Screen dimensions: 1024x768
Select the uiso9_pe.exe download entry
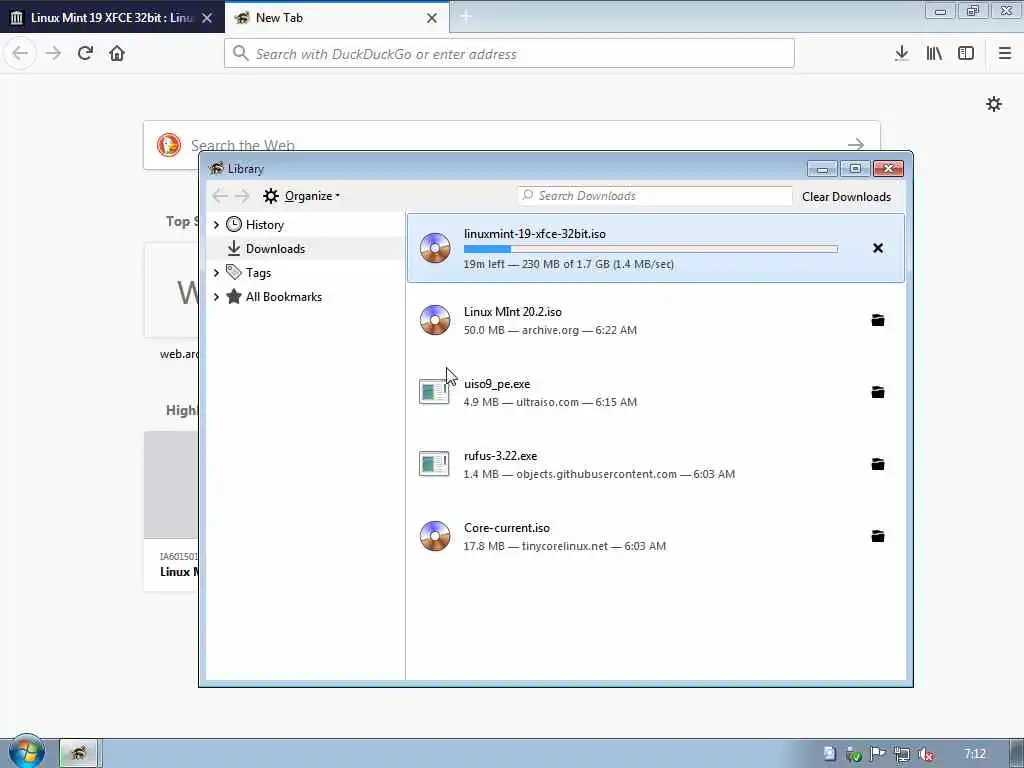[x=656, y=392]
